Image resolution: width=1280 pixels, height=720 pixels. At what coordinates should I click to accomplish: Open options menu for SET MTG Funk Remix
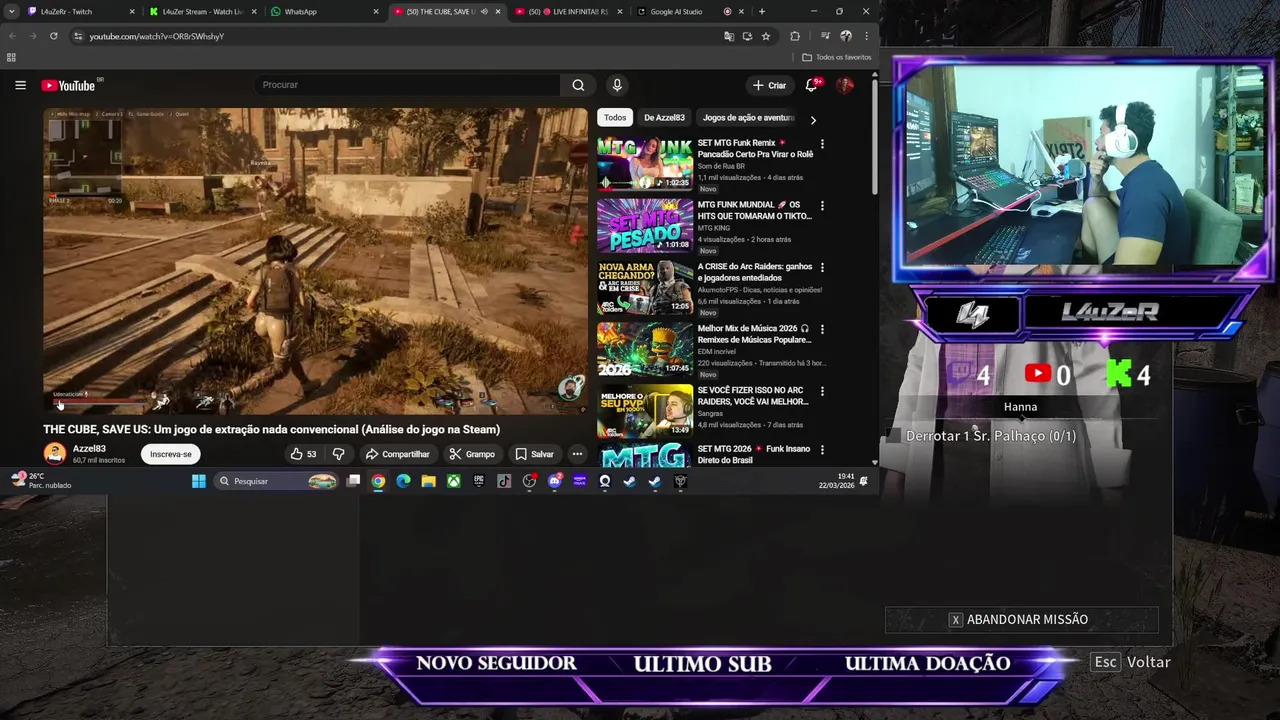822,144
